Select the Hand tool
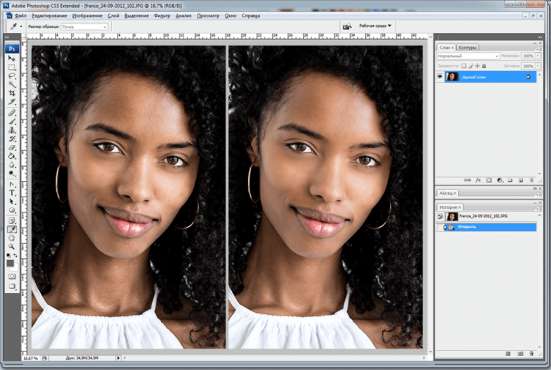The width and height of the screenshot is (551, 370). (x=12, y=238)
